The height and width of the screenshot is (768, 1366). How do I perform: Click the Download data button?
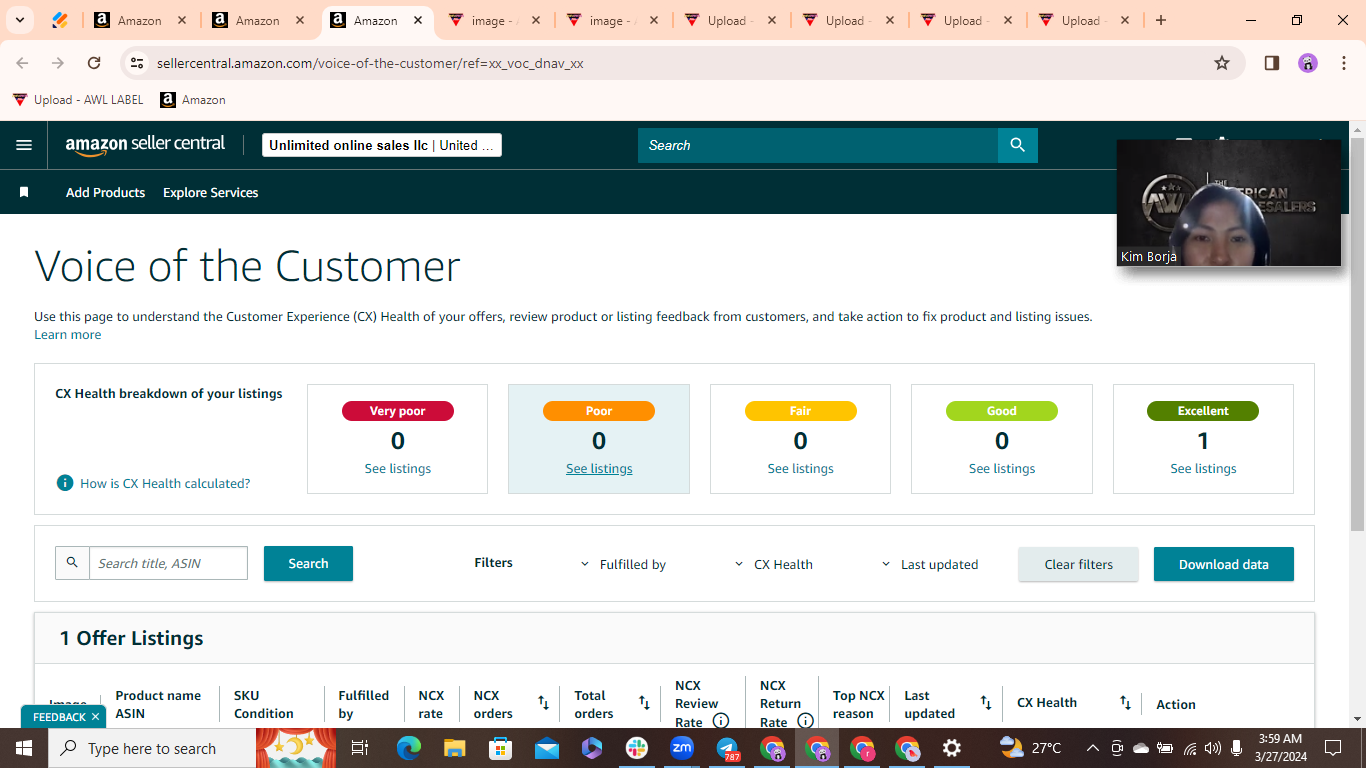click(1224, 564)
